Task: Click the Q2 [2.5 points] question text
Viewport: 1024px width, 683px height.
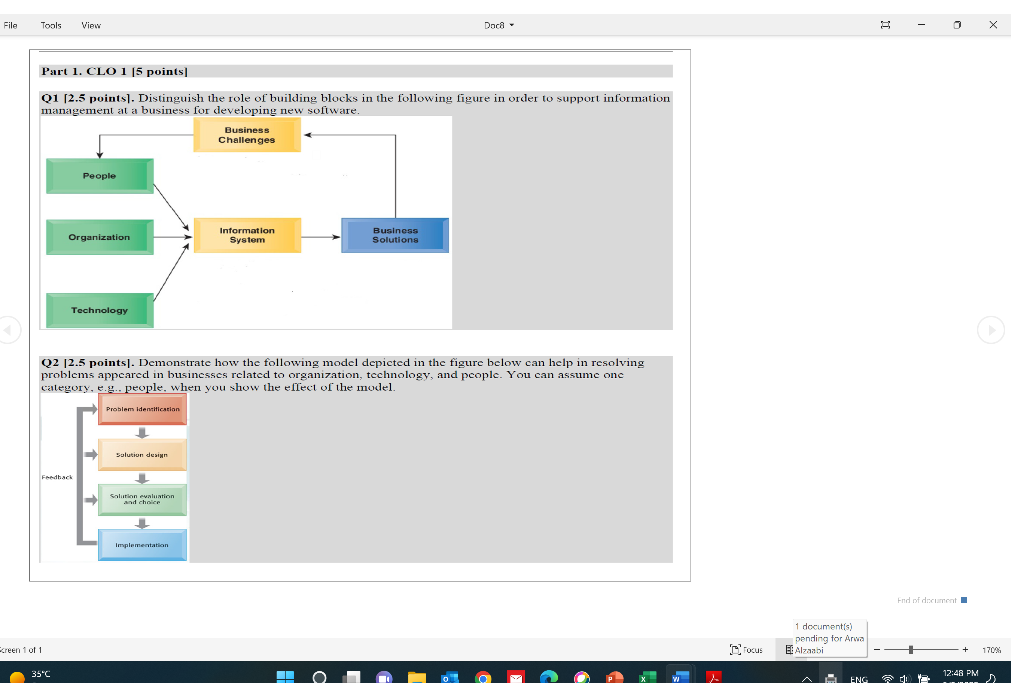Action: [x=342, y=375]
